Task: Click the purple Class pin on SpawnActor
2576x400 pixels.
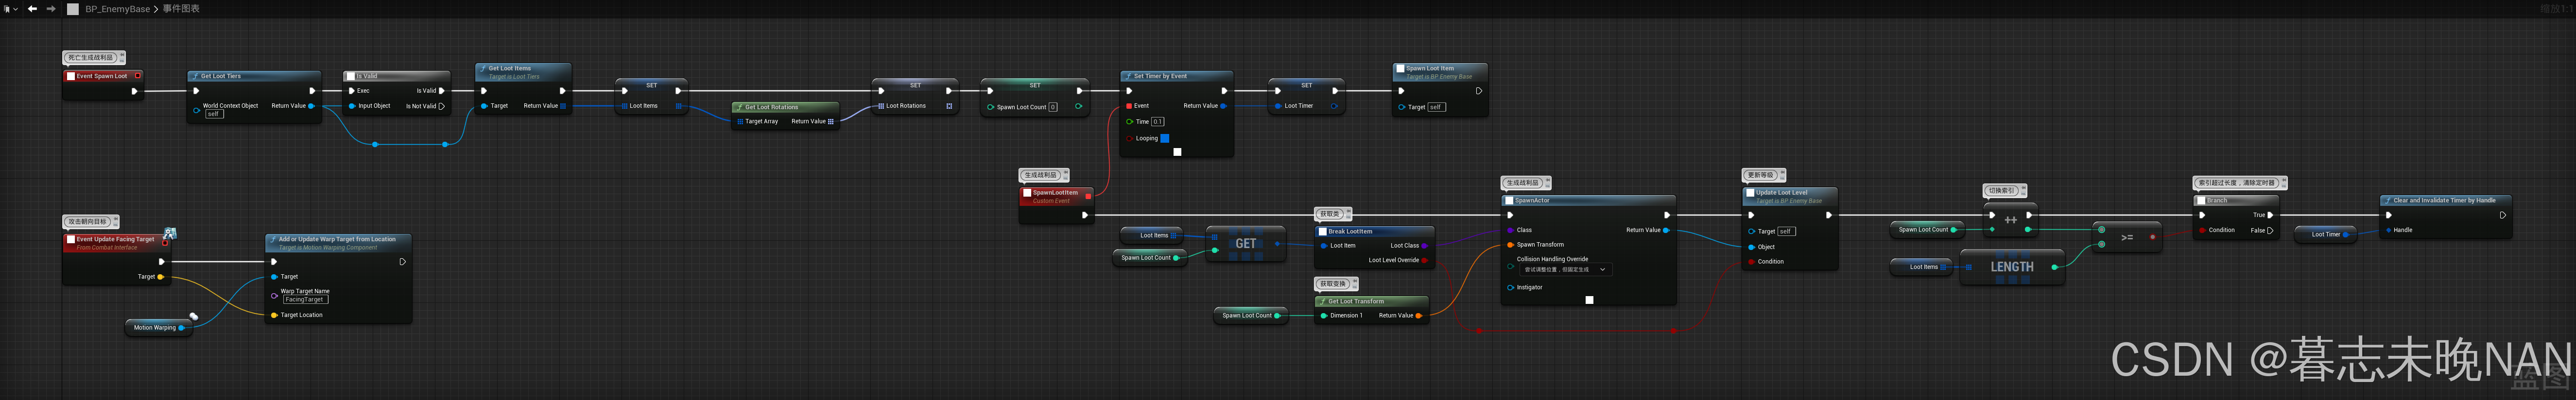Action: (1510, 230)
